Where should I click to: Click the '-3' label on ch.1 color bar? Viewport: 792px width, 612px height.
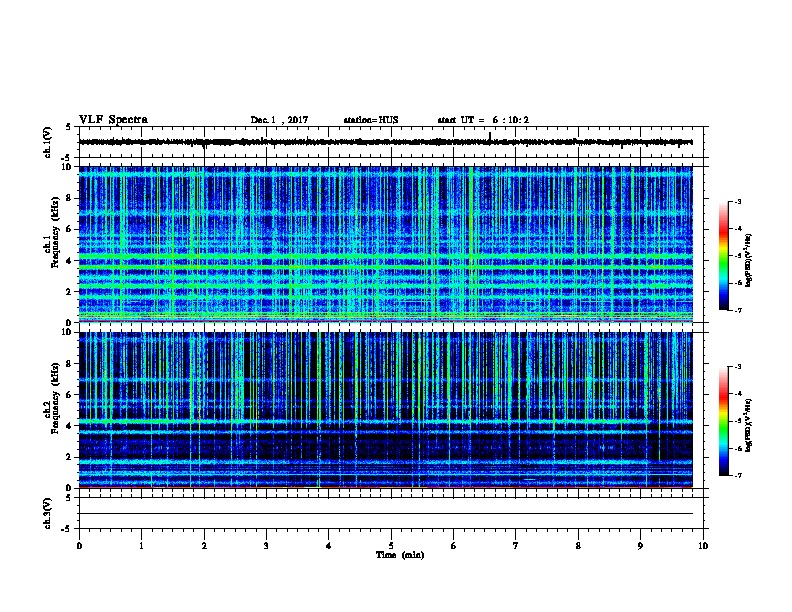737,201
